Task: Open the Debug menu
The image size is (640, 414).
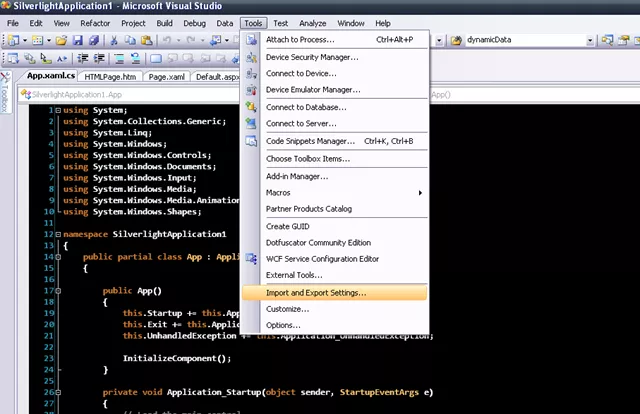Action: tap(194, 23)
